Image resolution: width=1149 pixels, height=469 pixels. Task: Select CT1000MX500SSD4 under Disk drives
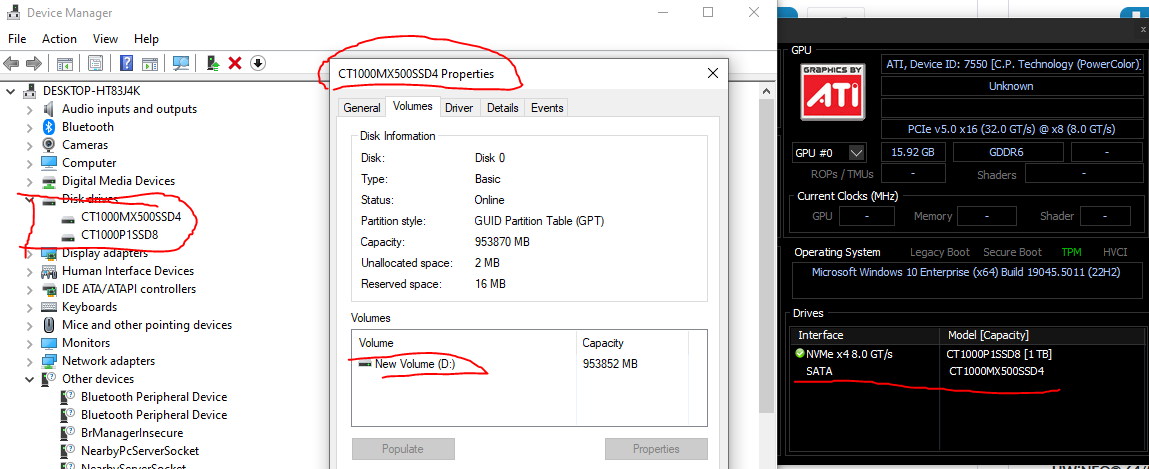(131, 217)
